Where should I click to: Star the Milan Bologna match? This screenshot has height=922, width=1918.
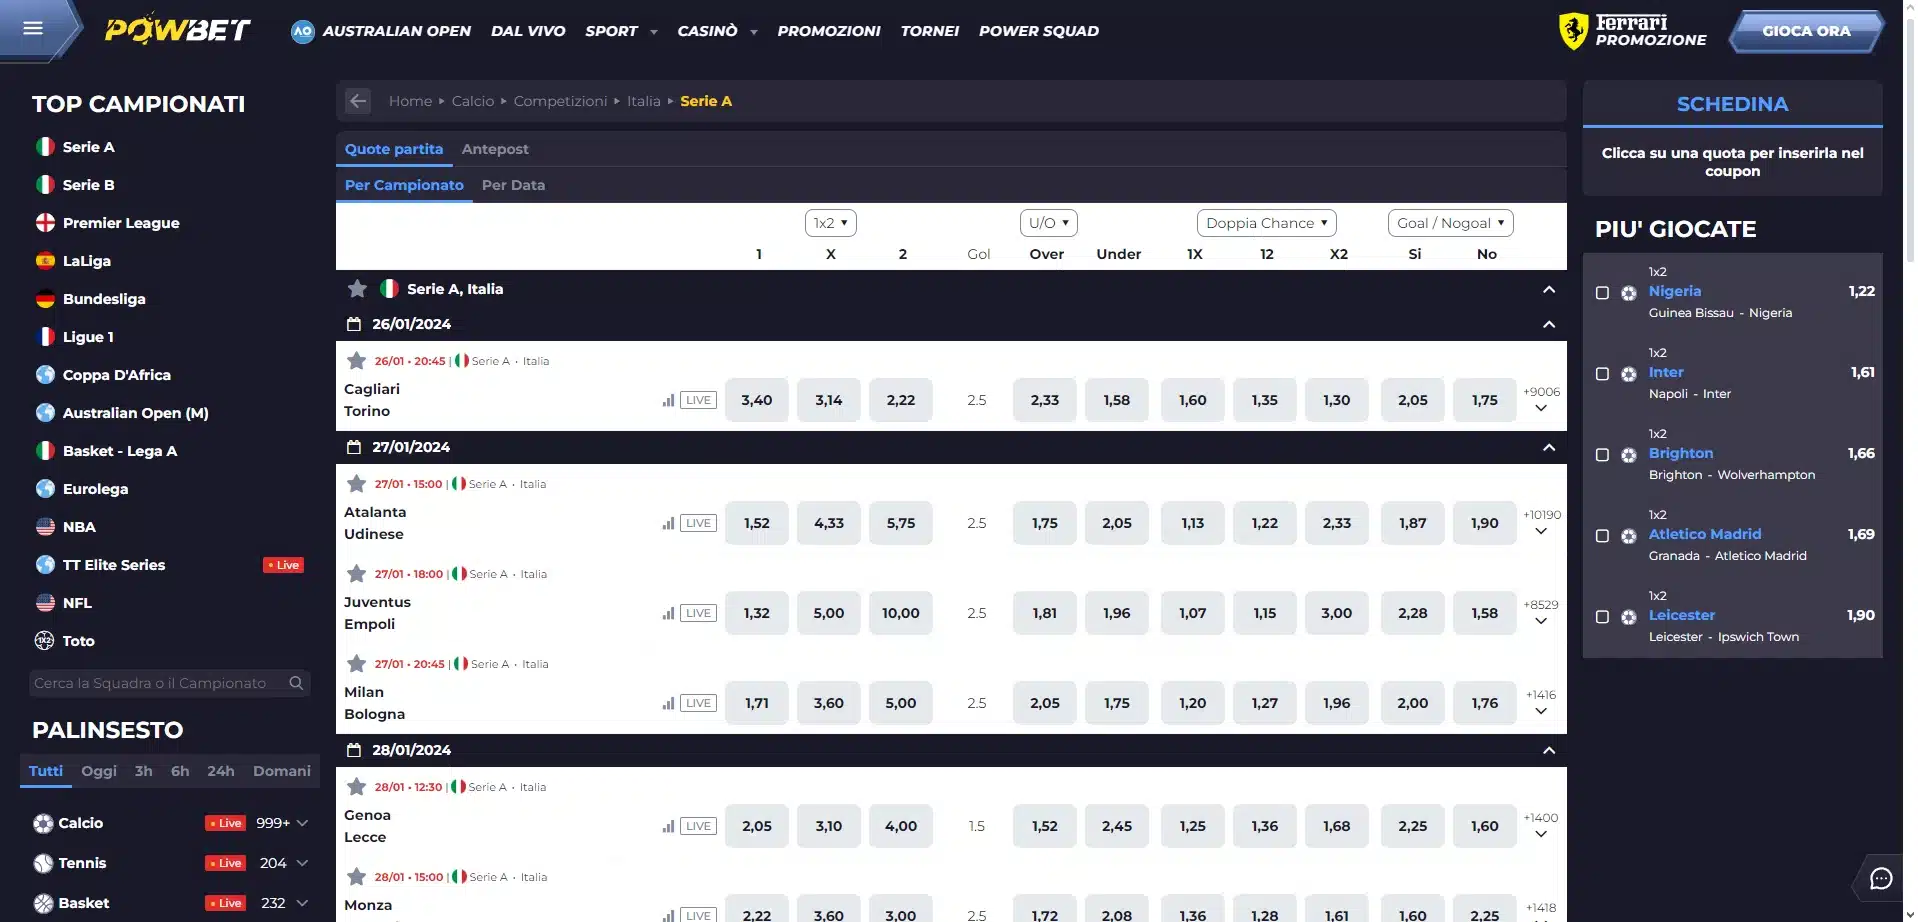point(356,663)
